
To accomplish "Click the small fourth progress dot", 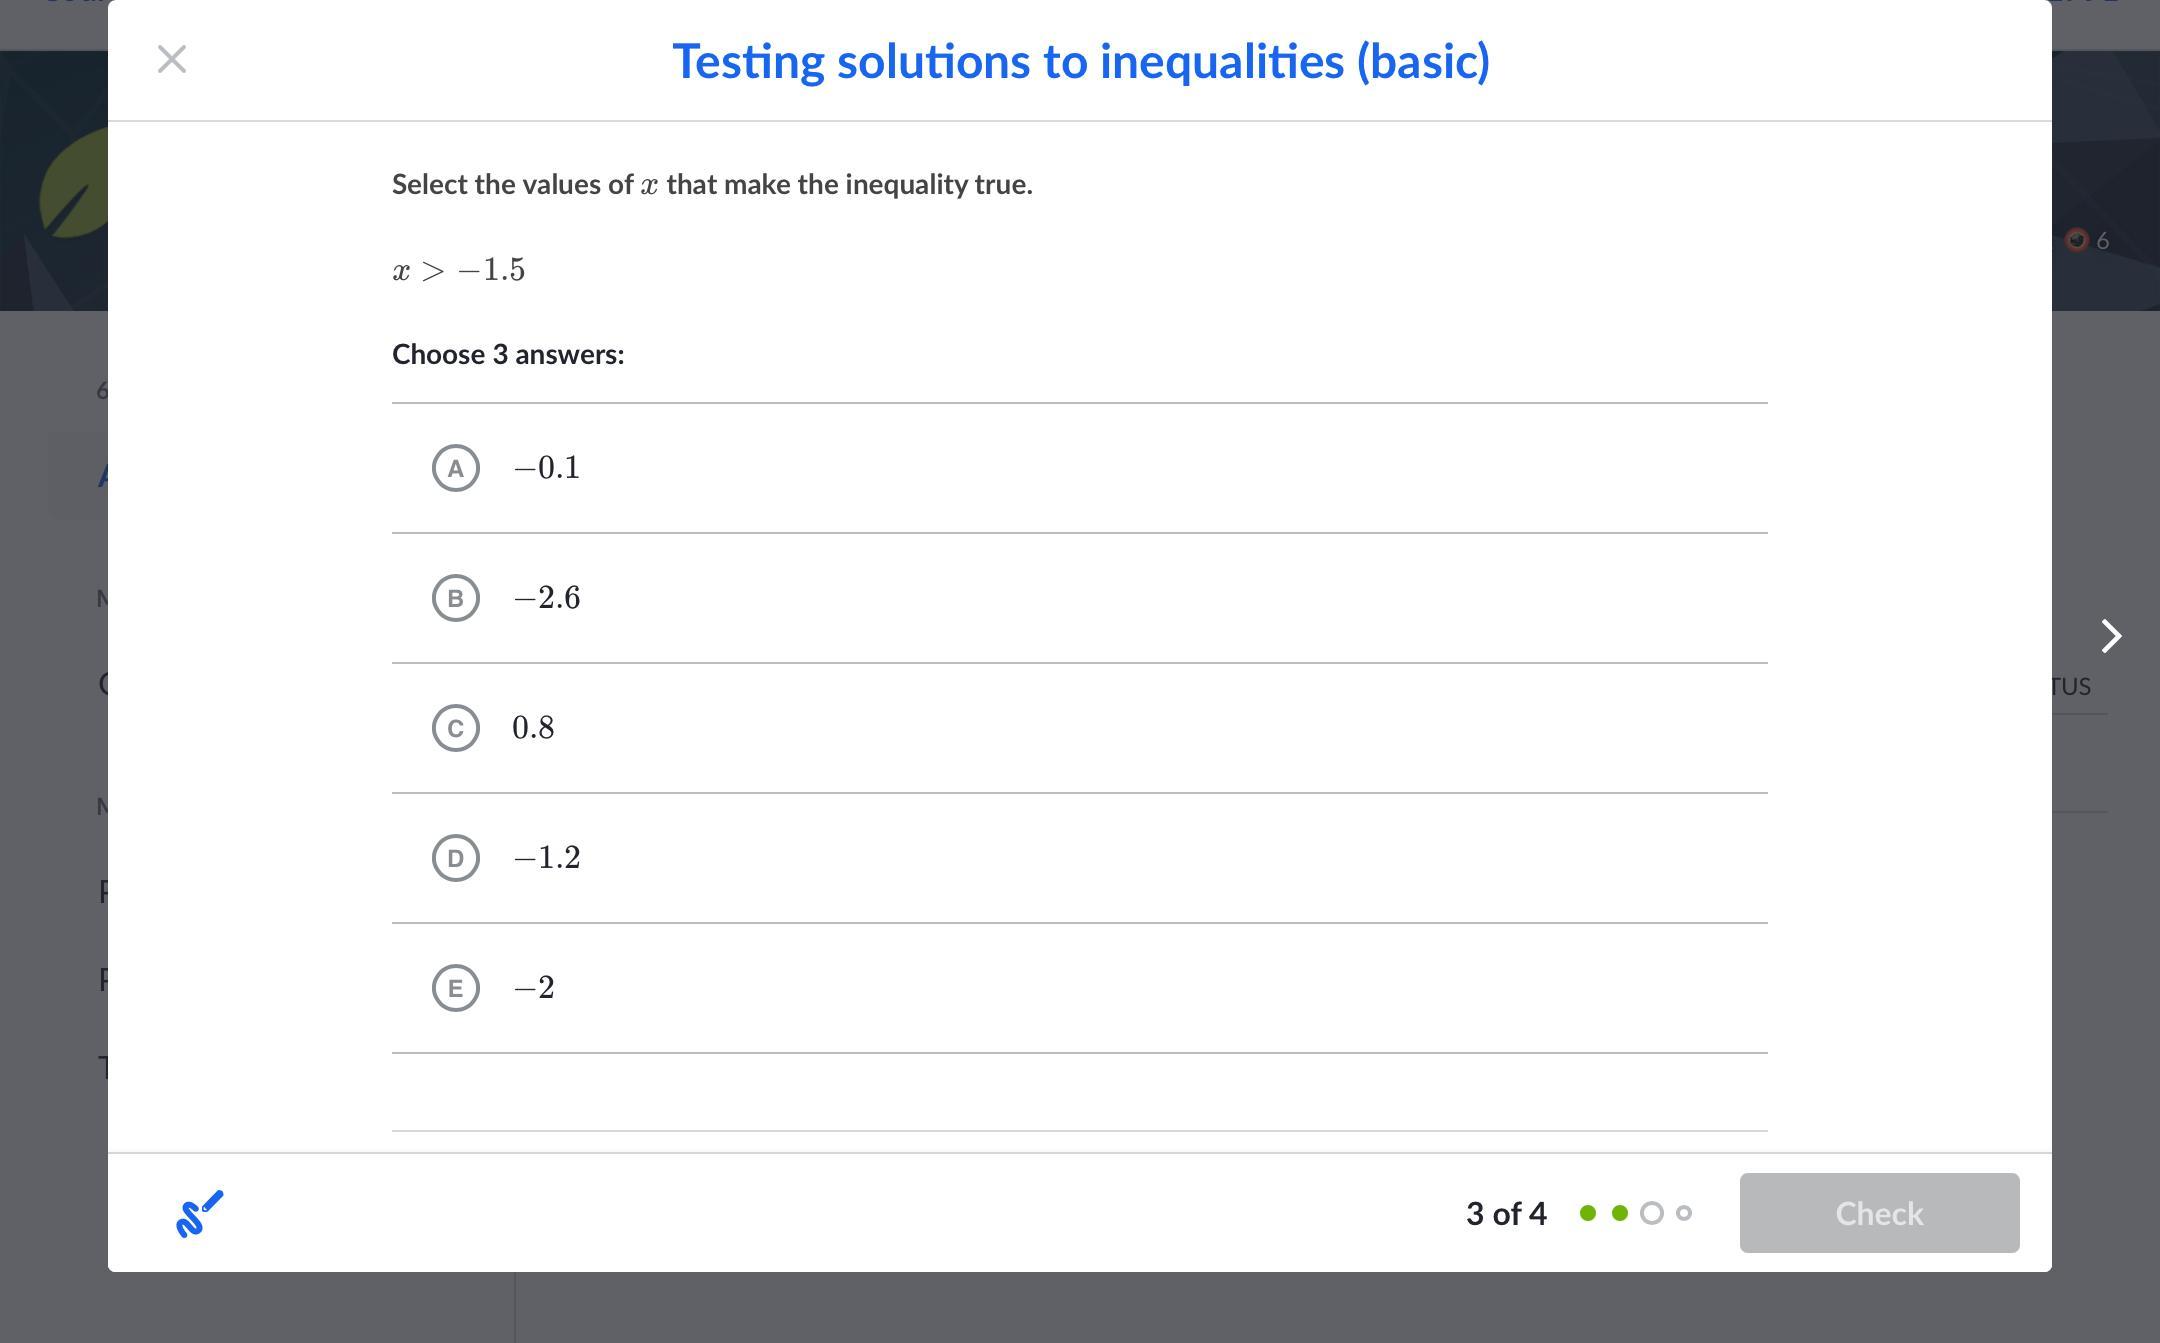I will point(1684,1213).
